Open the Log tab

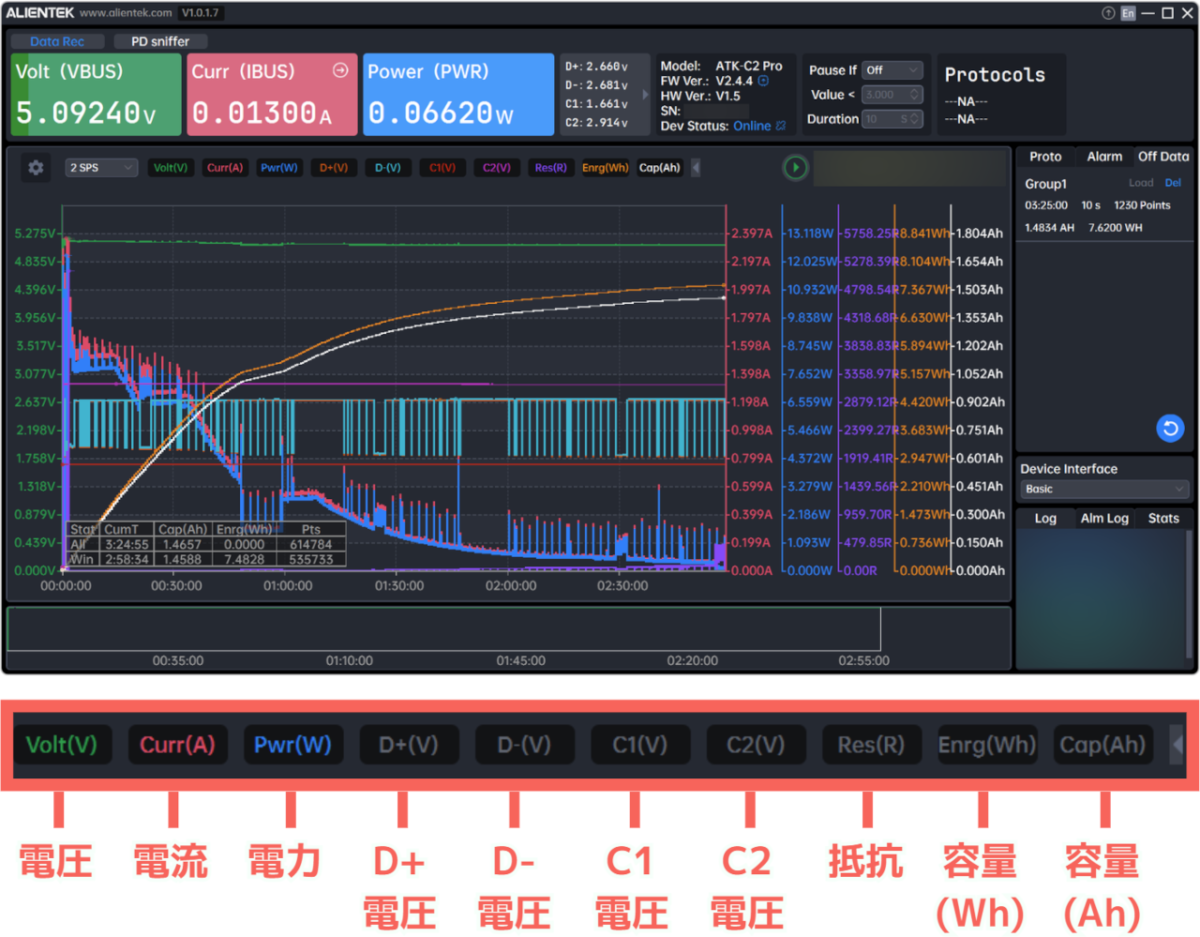click(1045, 518)
